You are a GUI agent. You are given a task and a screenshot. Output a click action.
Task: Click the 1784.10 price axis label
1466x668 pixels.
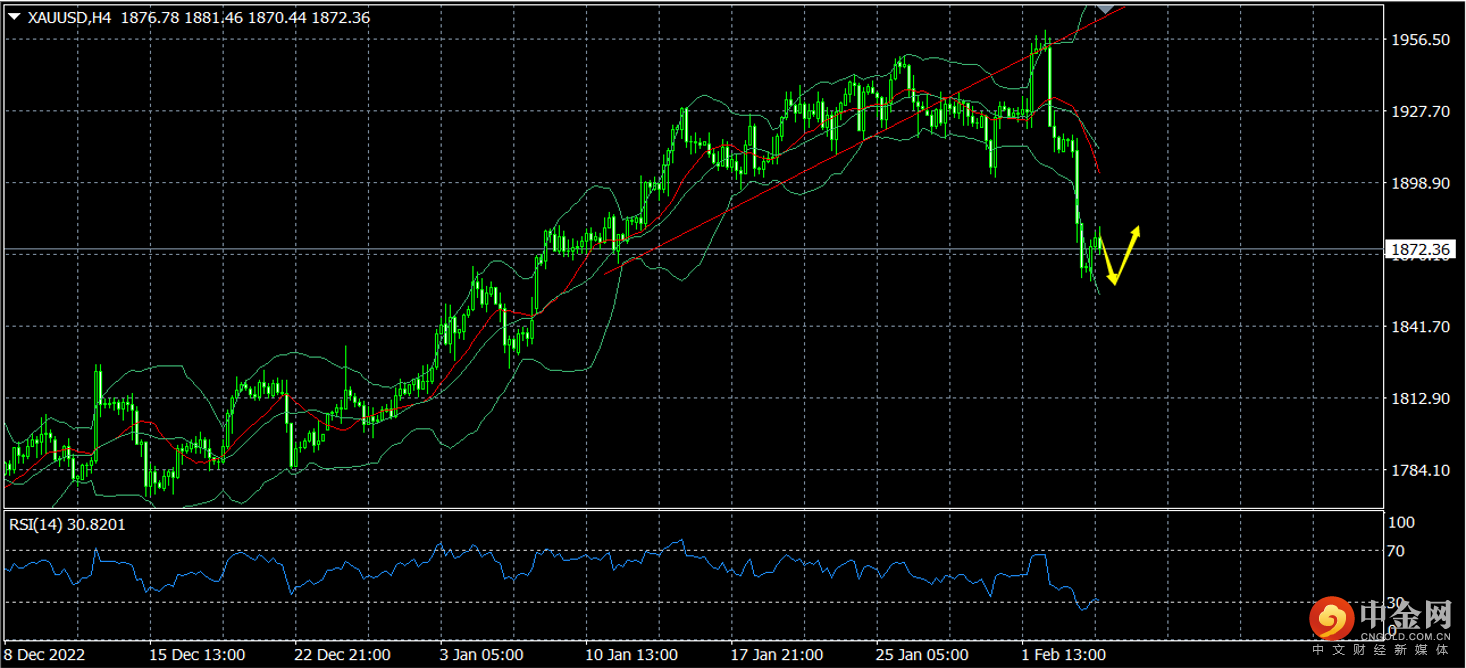pos(1420,471)
